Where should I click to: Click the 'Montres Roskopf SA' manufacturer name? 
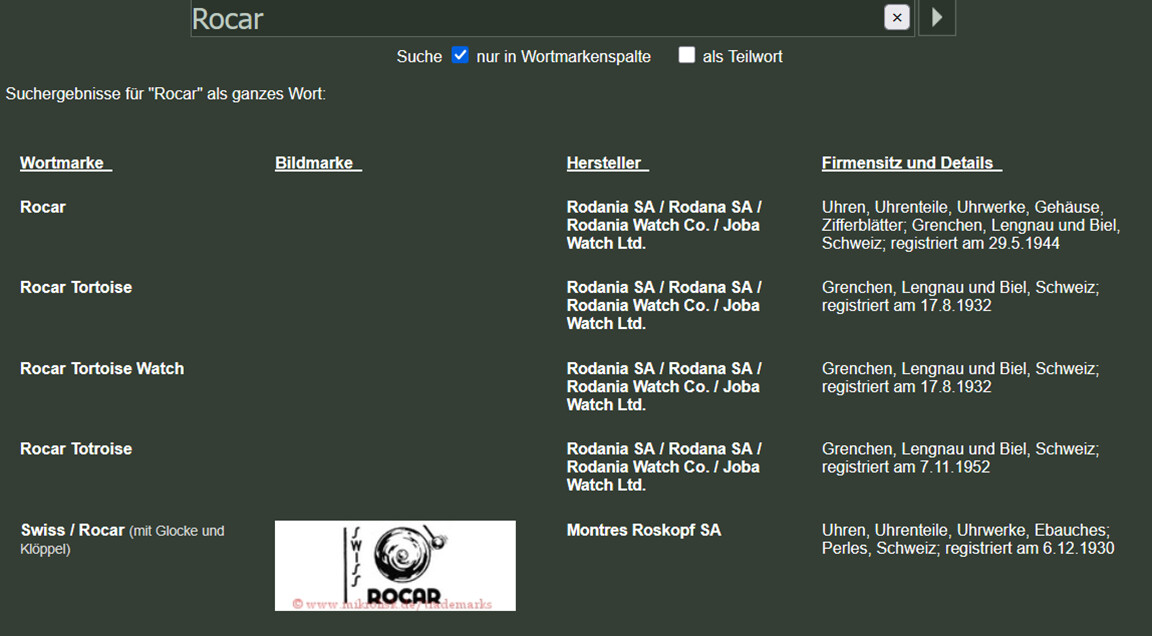[x=643, y=530]
